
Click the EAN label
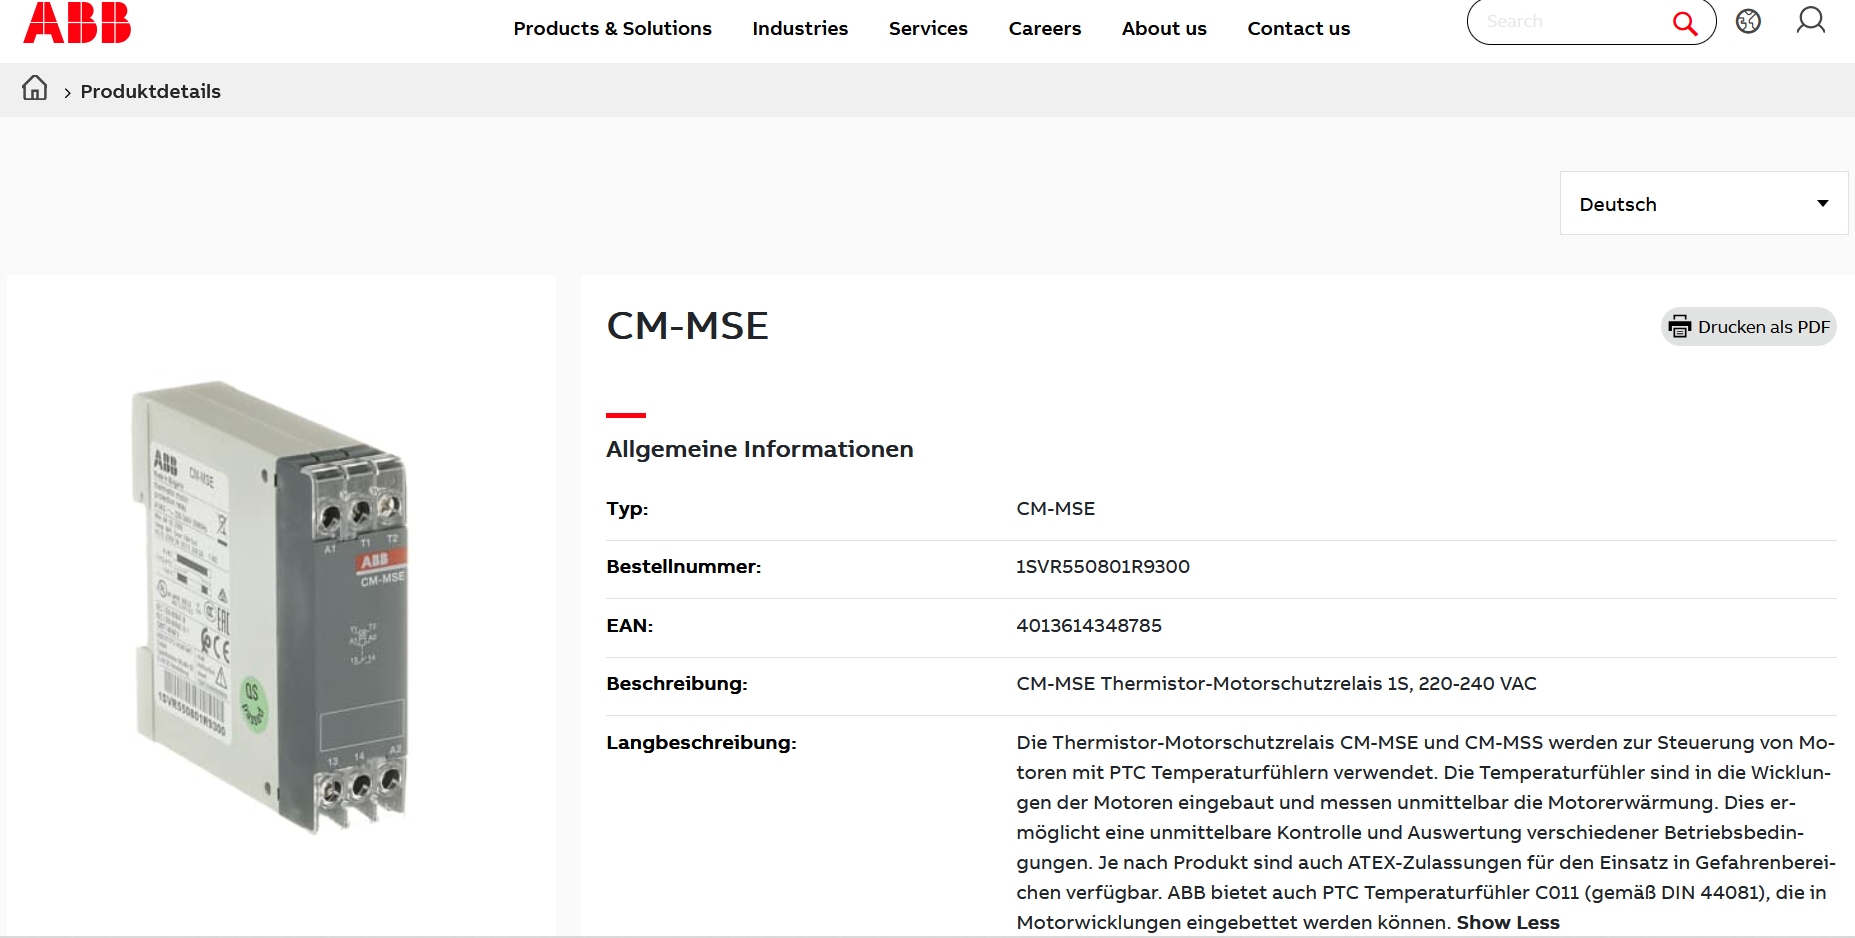click(630, 625)
